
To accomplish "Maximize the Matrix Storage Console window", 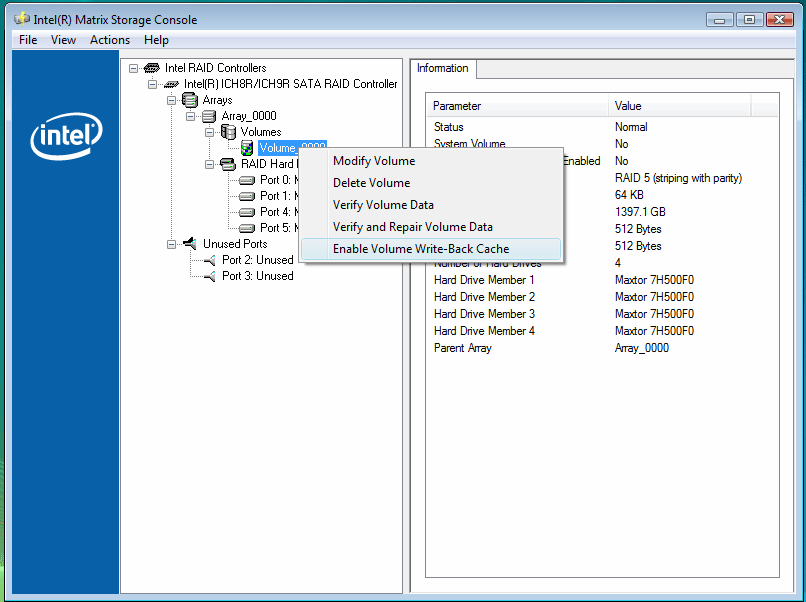I will click(749, 20).
